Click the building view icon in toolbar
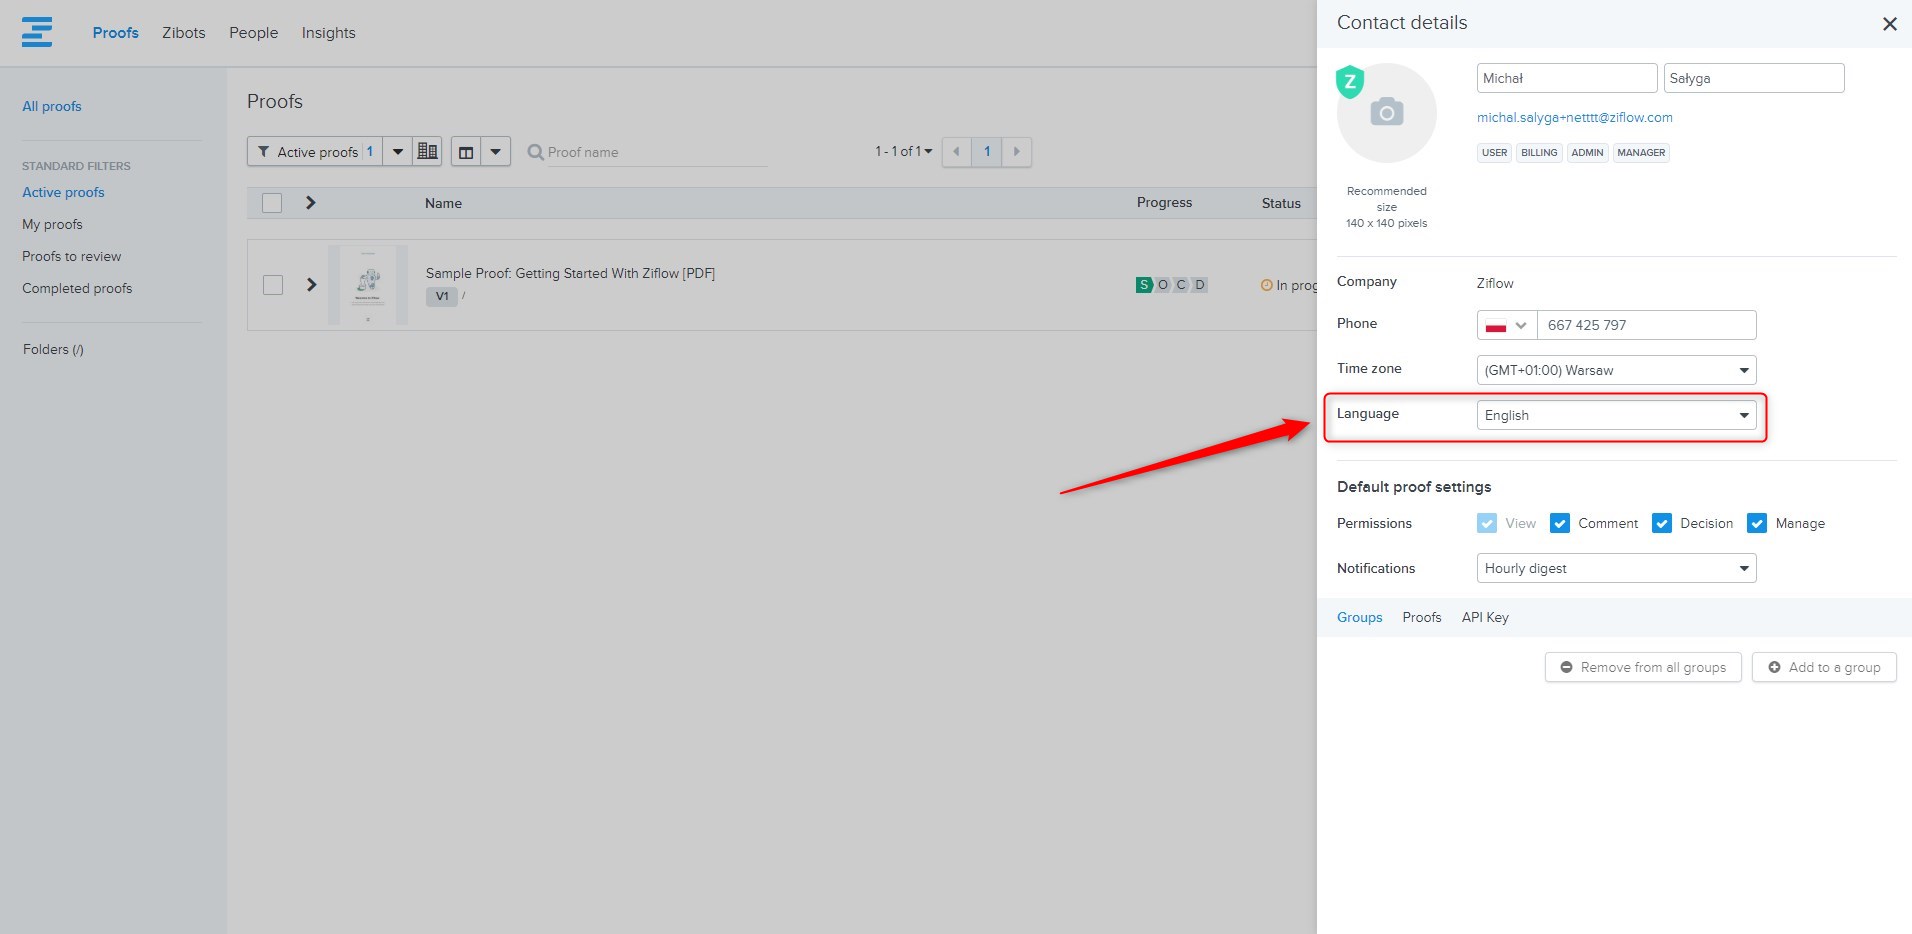The height and width of the screenshot is (934, 1912). [427, 151]
